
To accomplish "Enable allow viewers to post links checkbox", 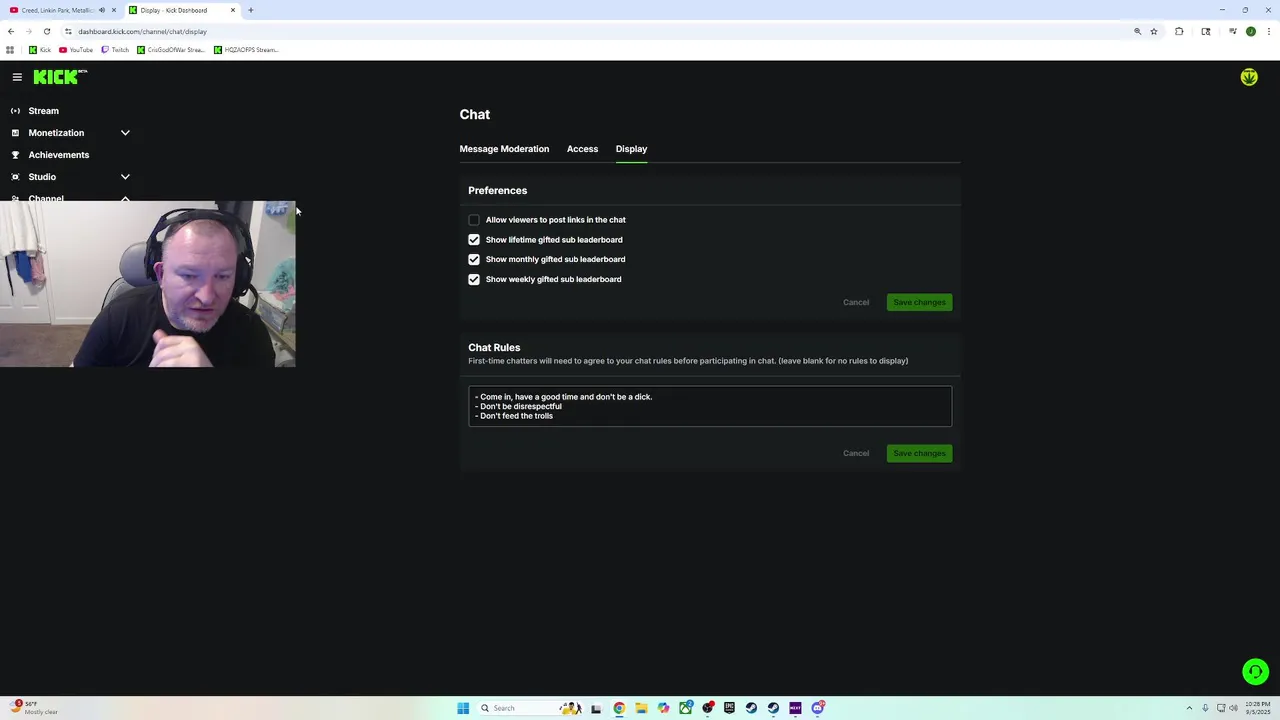I will coord(474,220).
